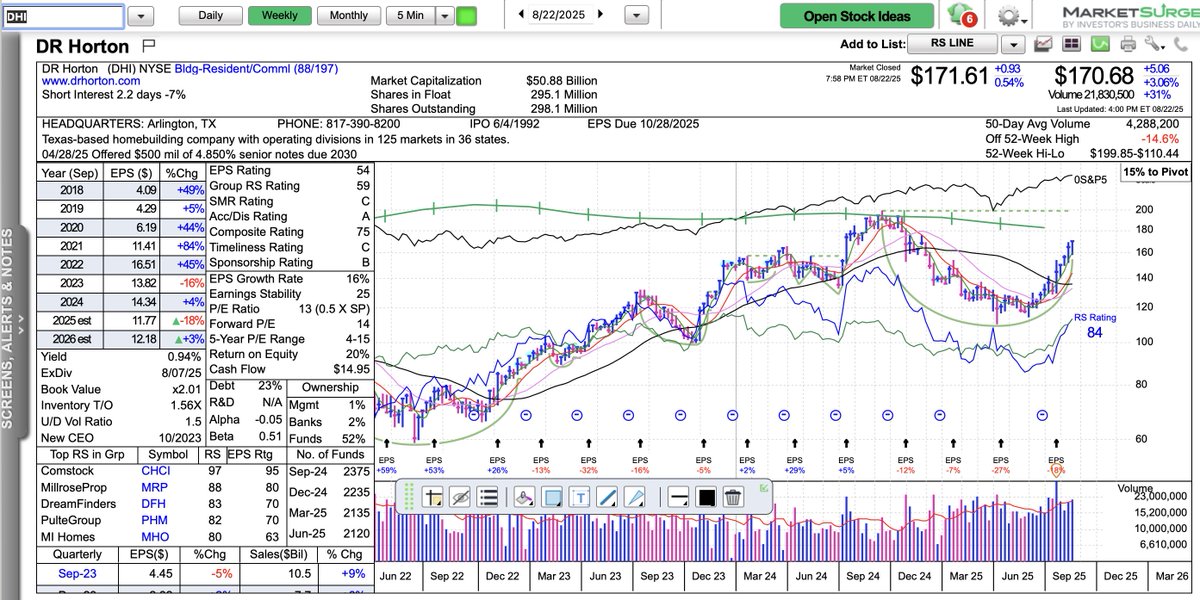The image size is (1200, 600).
Task: Select the trend line drawing tool
Action: 606,497
